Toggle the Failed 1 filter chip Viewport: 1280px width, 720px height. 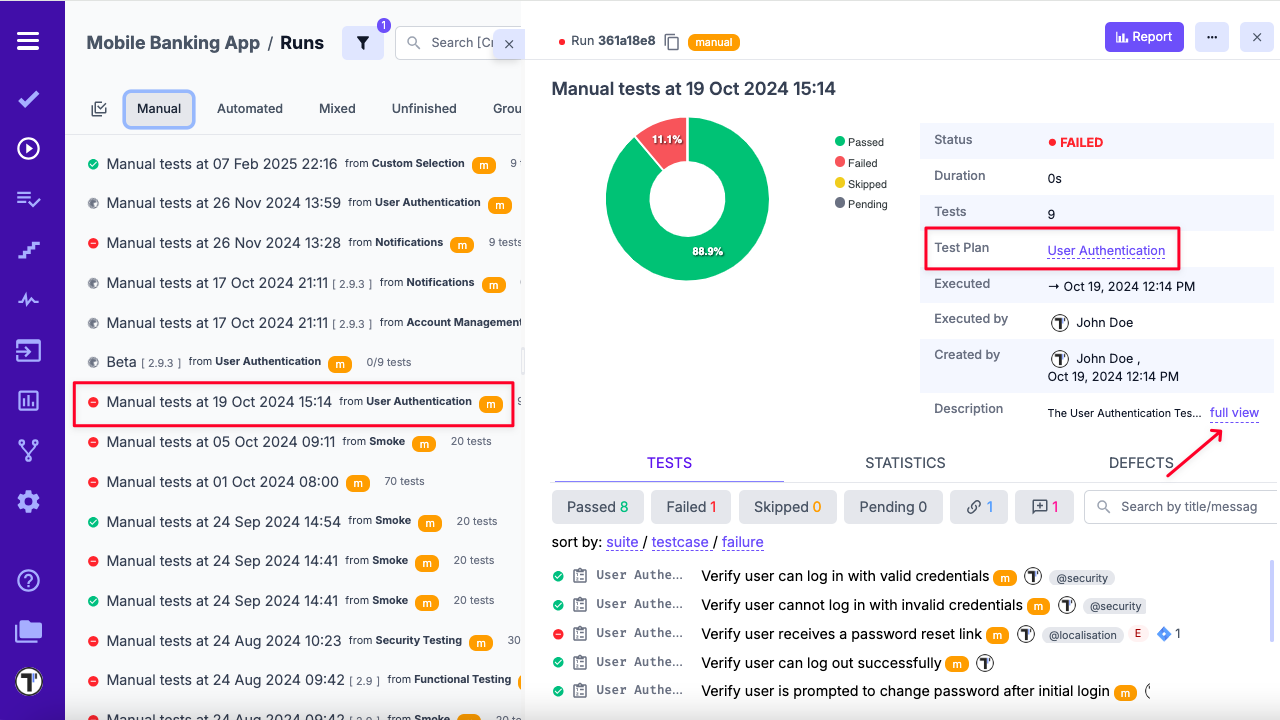(x=690, y=507)
